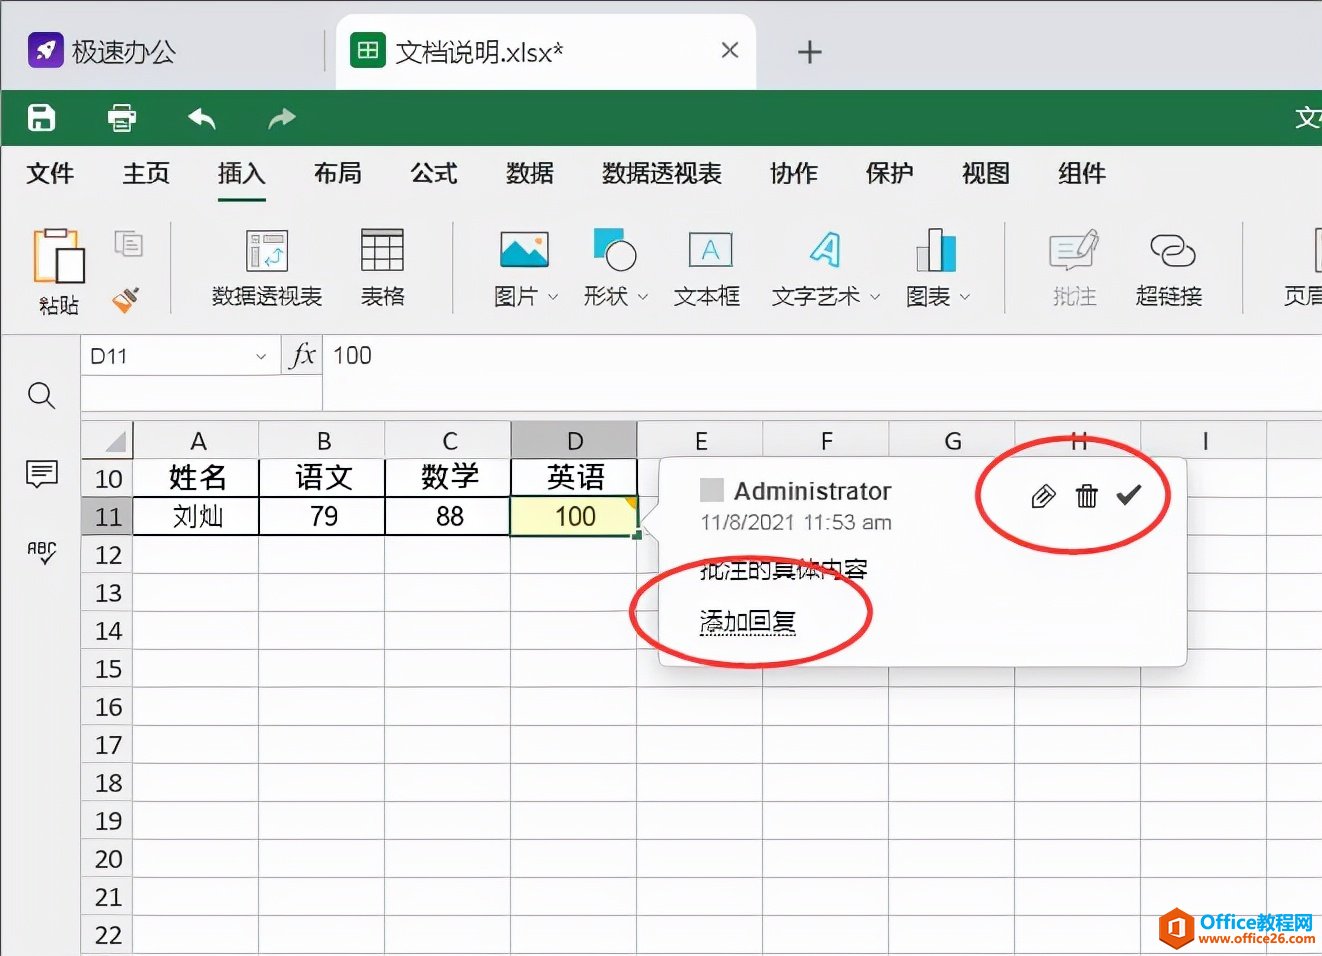The height and width of the screenshot is (956, 1322).
Task: Switch to the 数据 ribbon tab
Action: click(x=529, y=173)
